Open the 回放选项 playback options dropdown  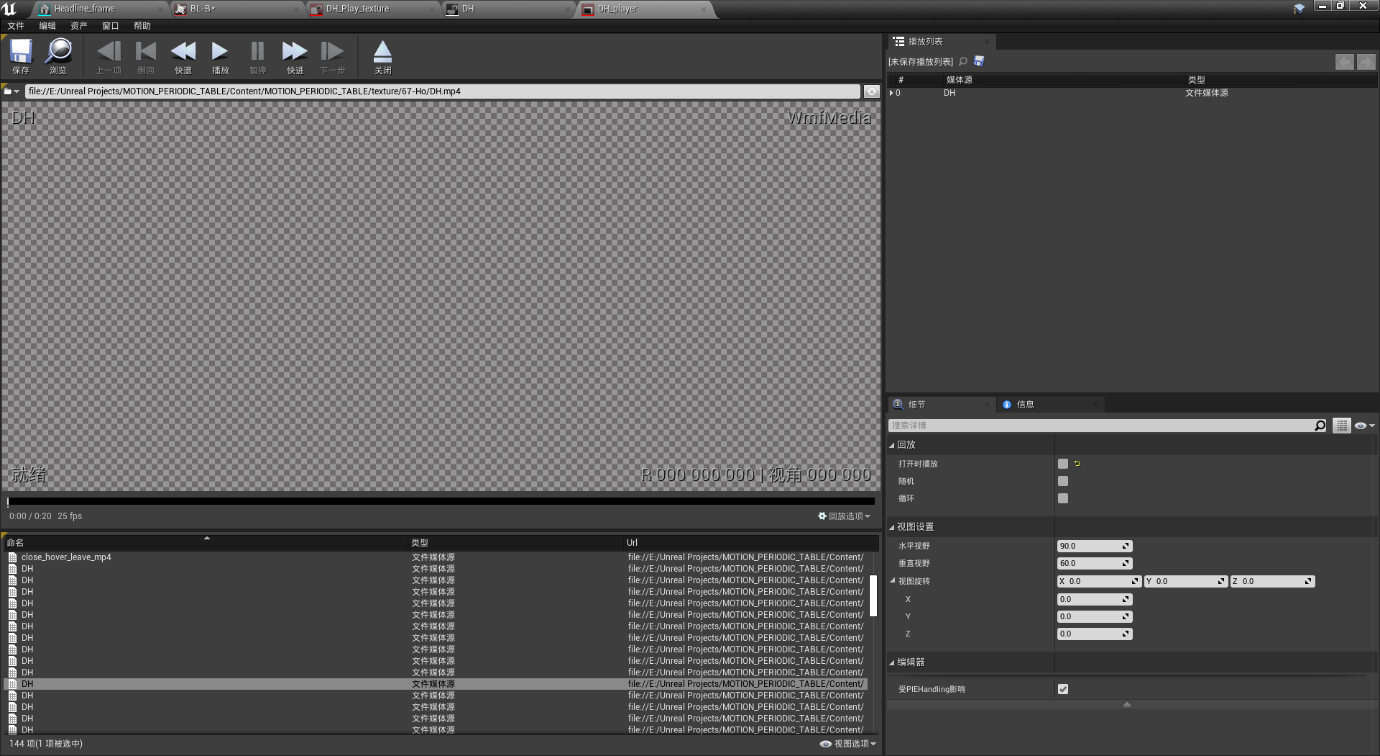[x=844, y=516]
